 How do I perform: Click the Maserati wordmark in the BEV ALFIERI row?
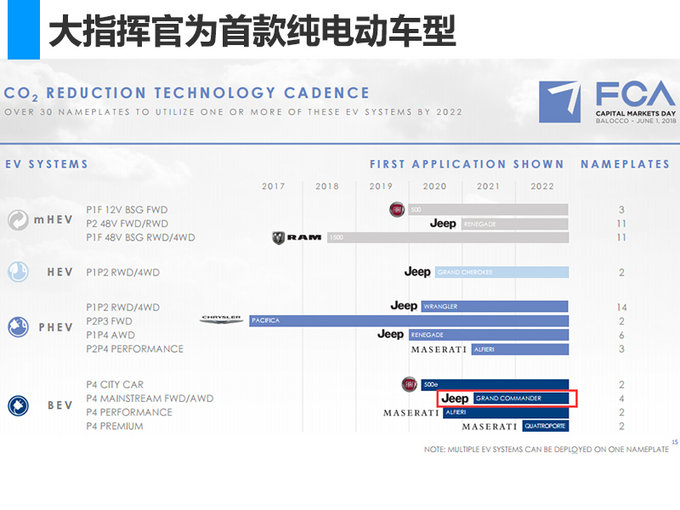click(x=411, y=413)
